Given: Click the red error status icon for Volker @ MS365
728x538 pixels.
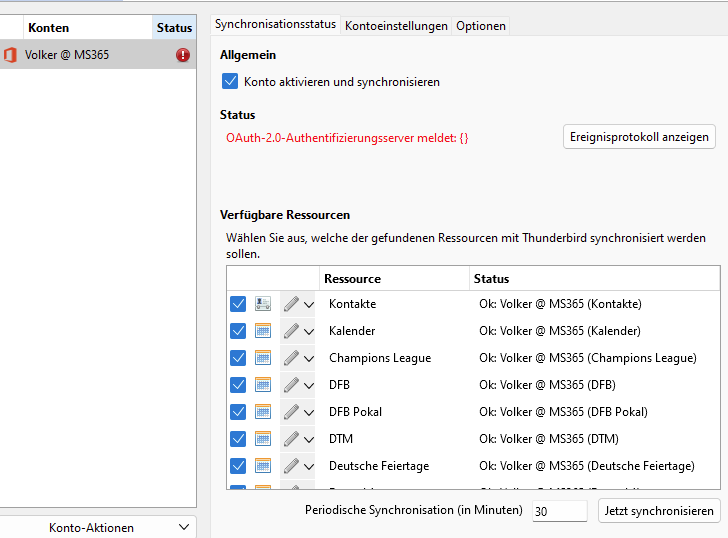Looking at the screenshot, I should [182, 55].
